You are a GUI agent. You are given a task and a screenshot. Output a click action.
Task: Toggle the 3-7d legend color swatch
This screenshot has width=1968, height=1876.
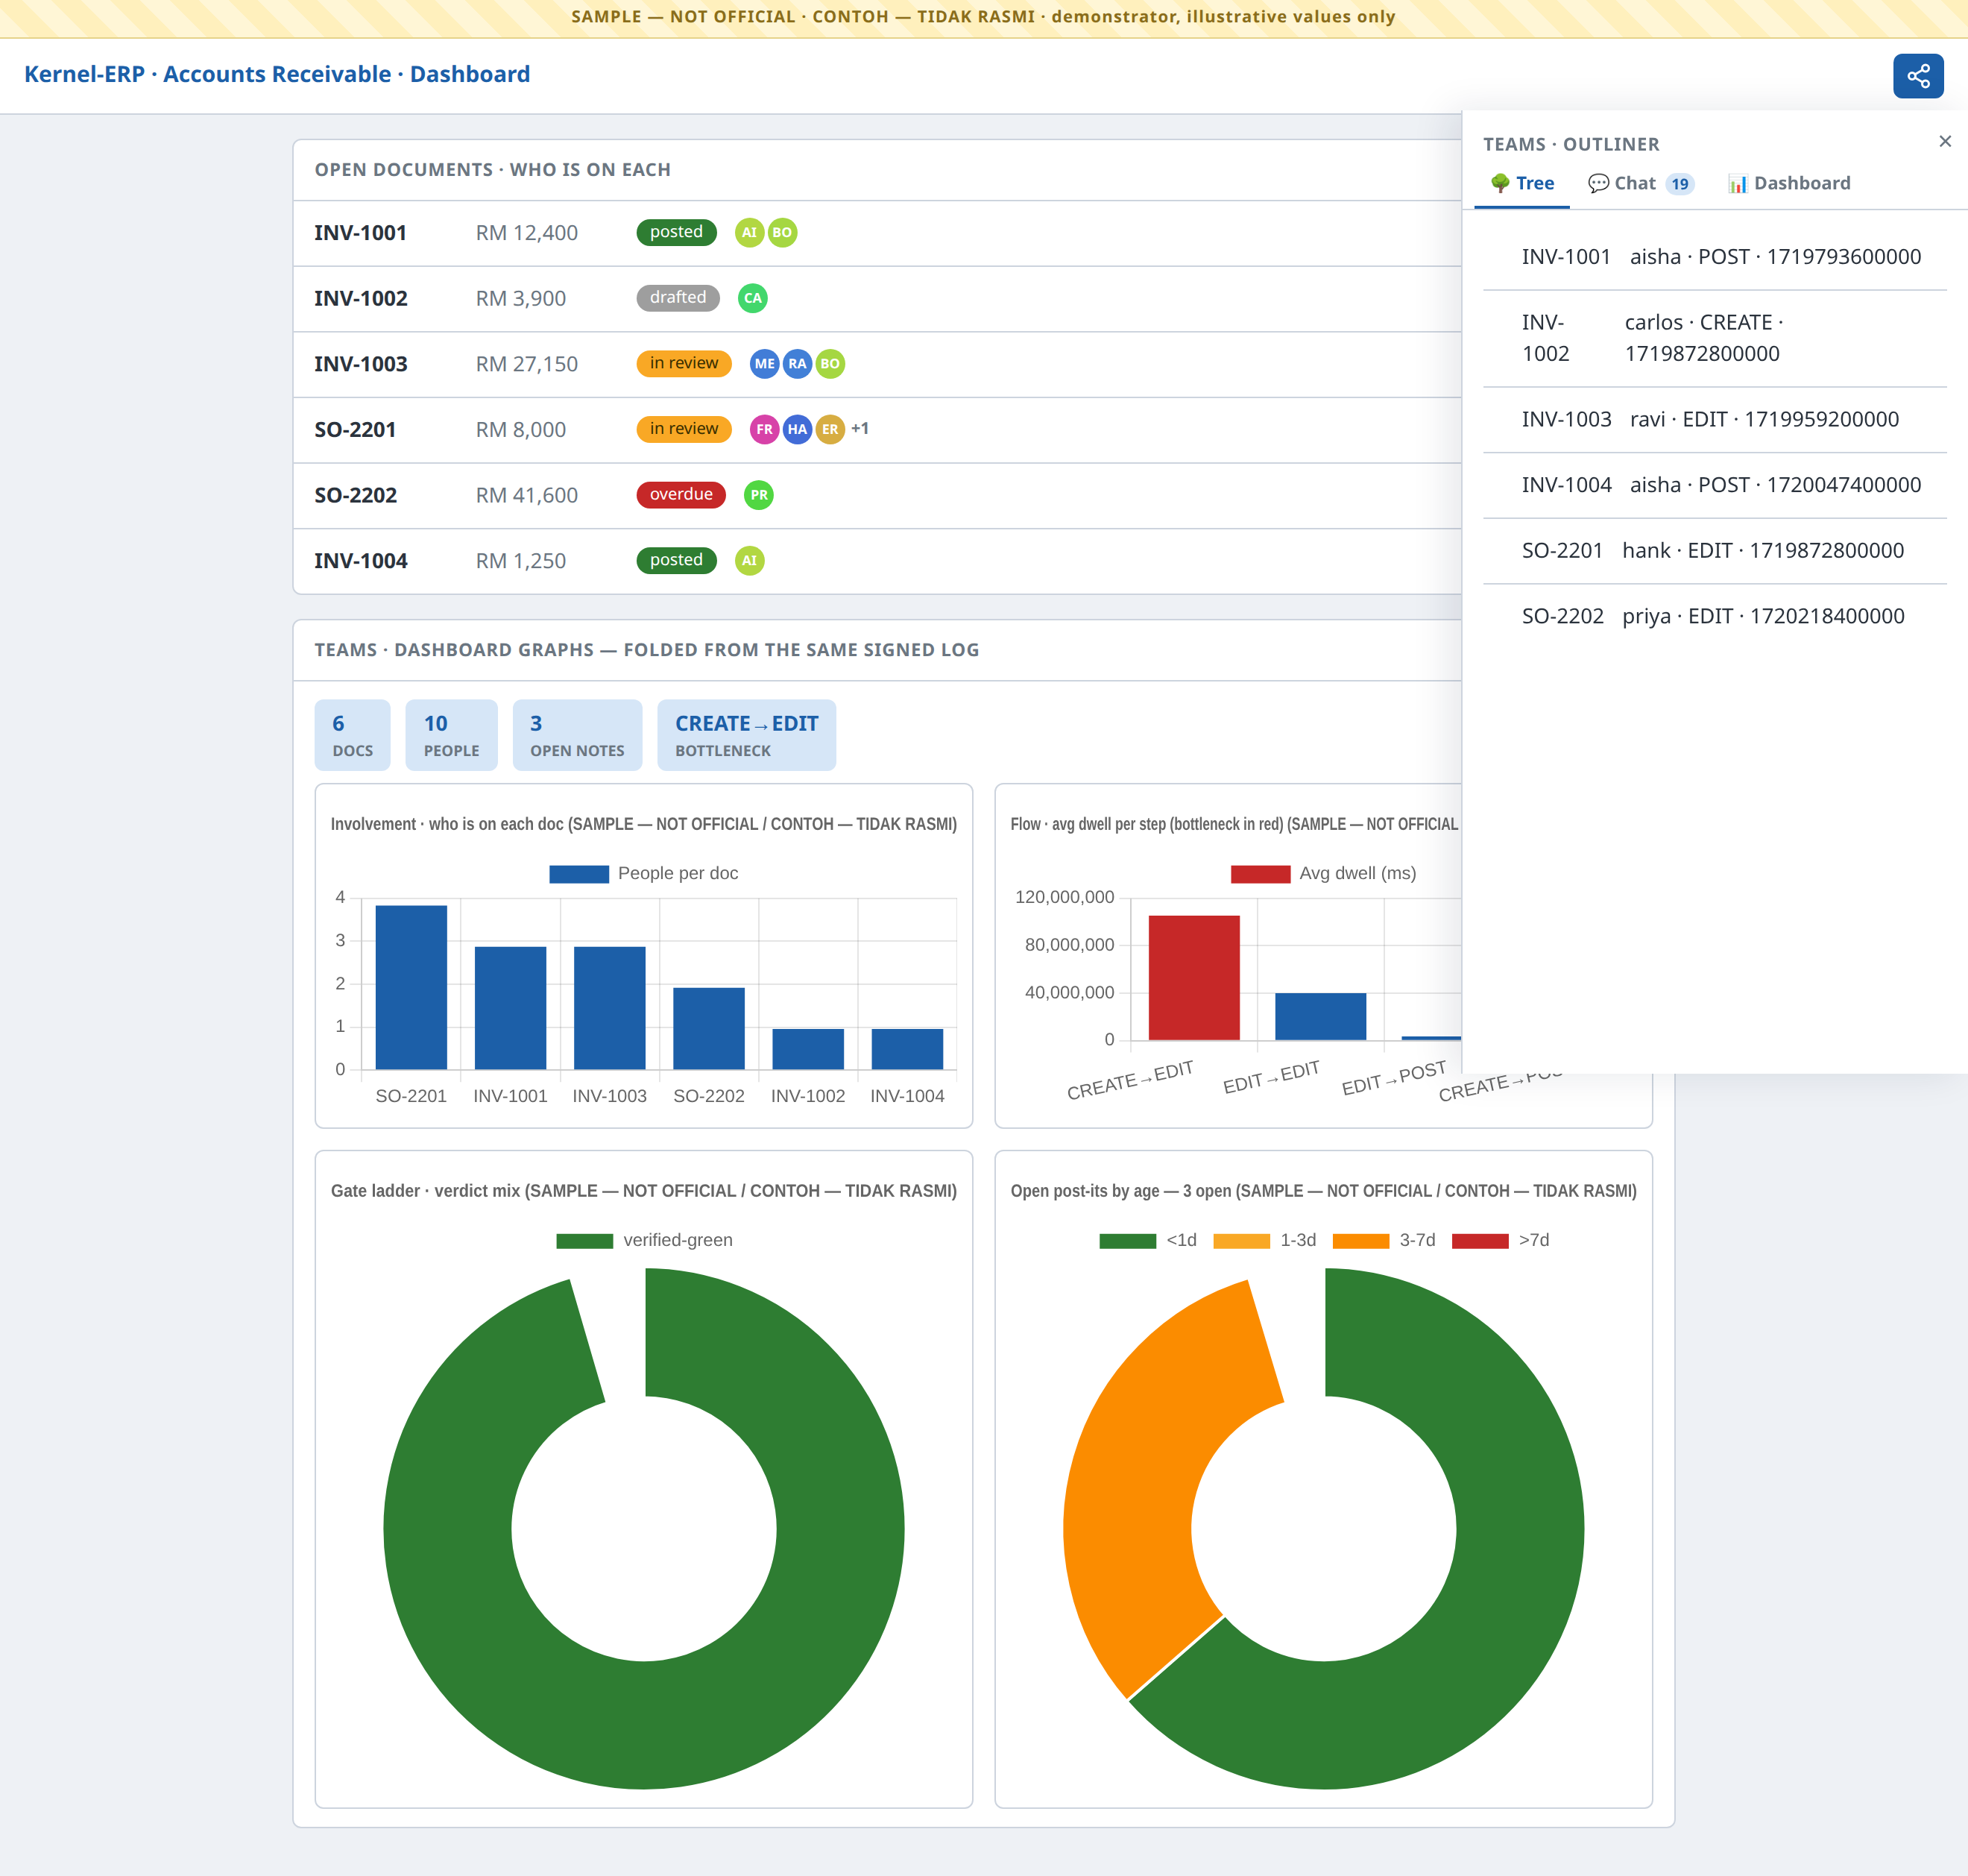[1360, 1241]
